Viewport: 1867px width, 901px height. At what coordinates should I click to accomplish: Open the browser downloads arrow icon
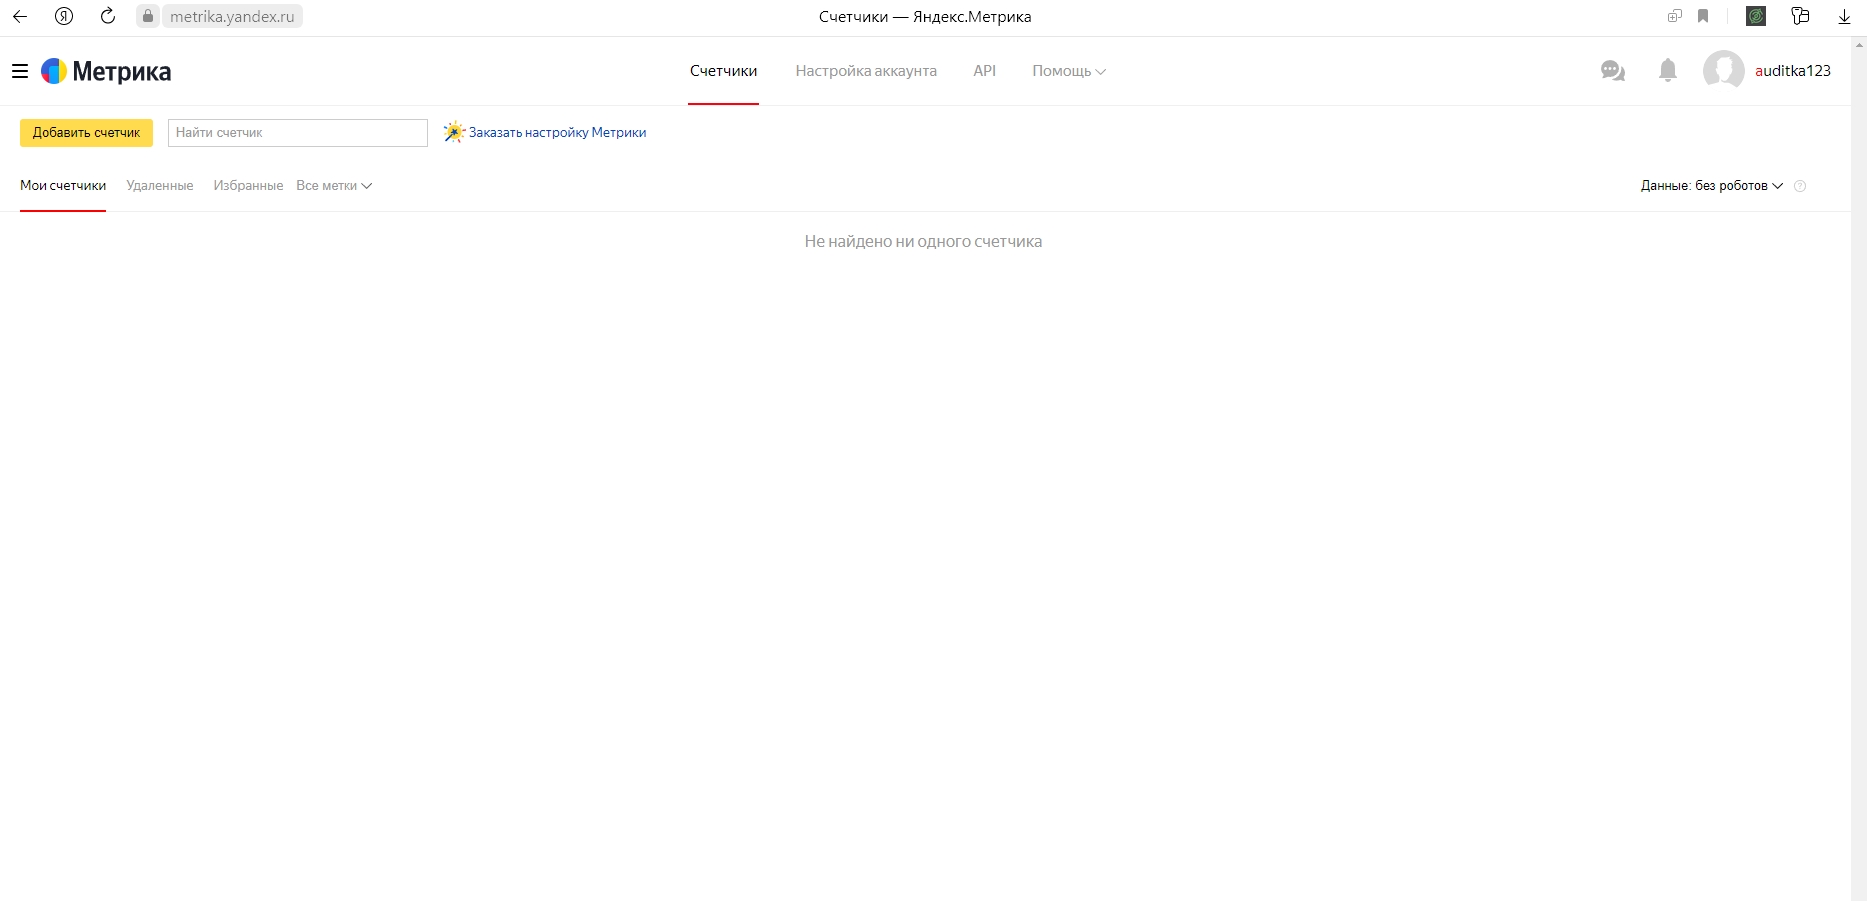pos(1844,16)
